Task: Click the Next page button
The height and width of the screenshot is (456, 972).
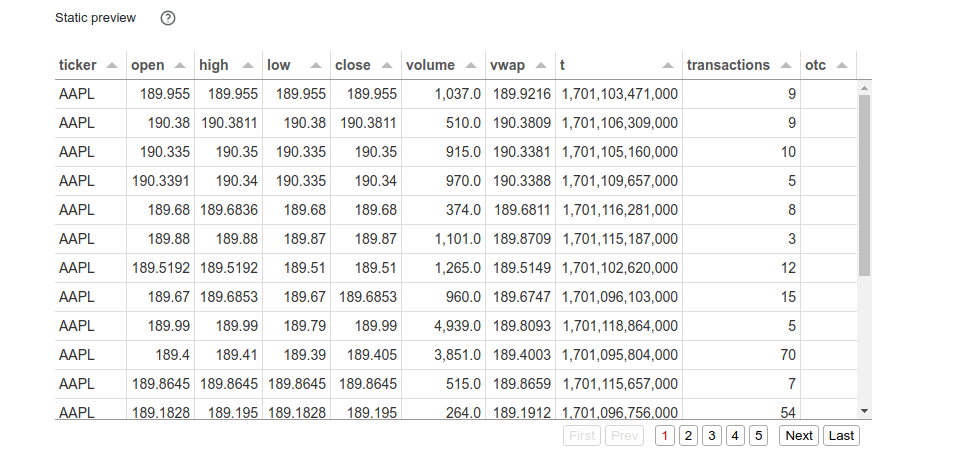Action: coord(799,435)
